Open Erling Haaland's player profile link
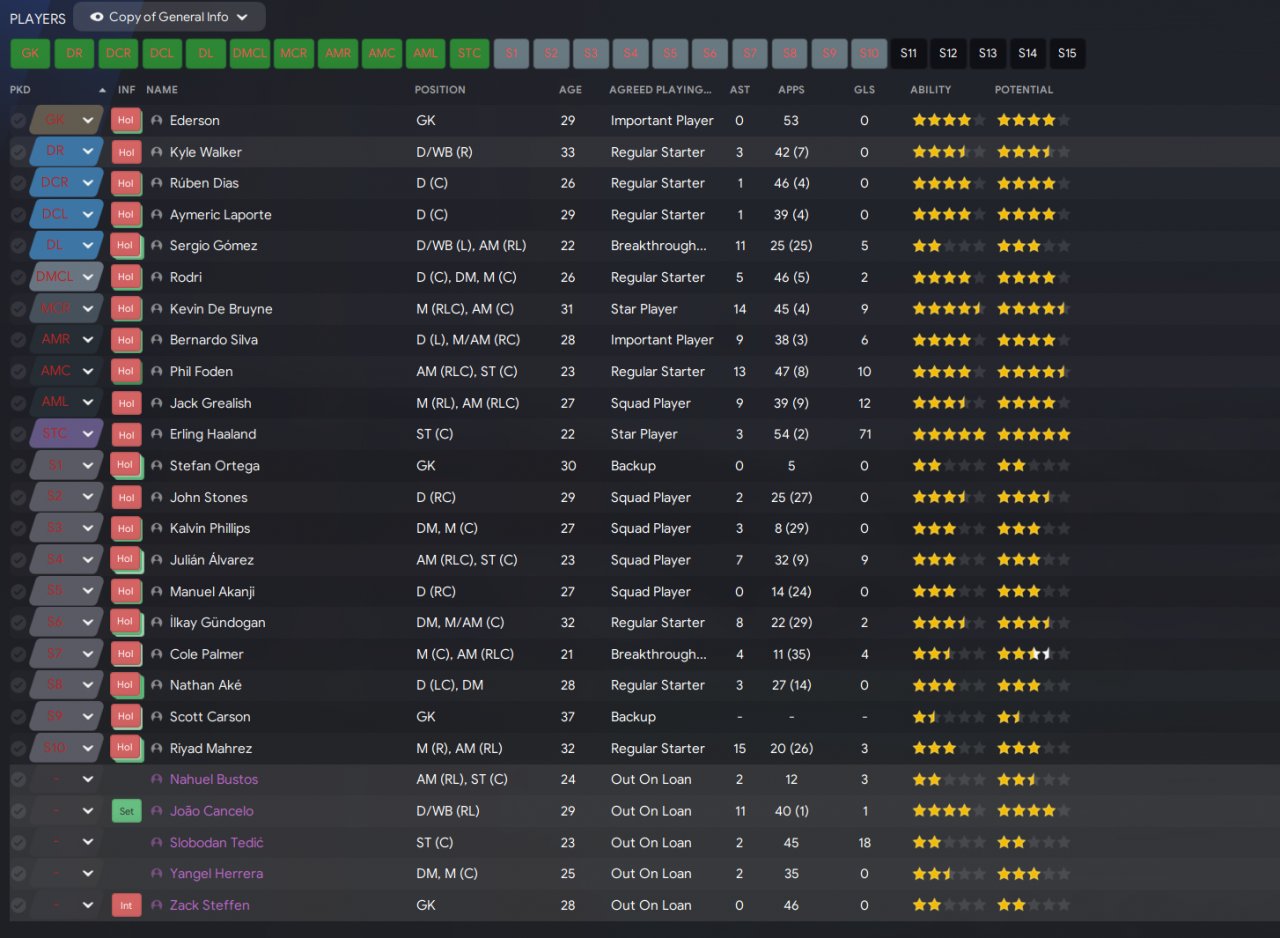The height and width of the screenshot is (938, 1280). click(213, 435)
